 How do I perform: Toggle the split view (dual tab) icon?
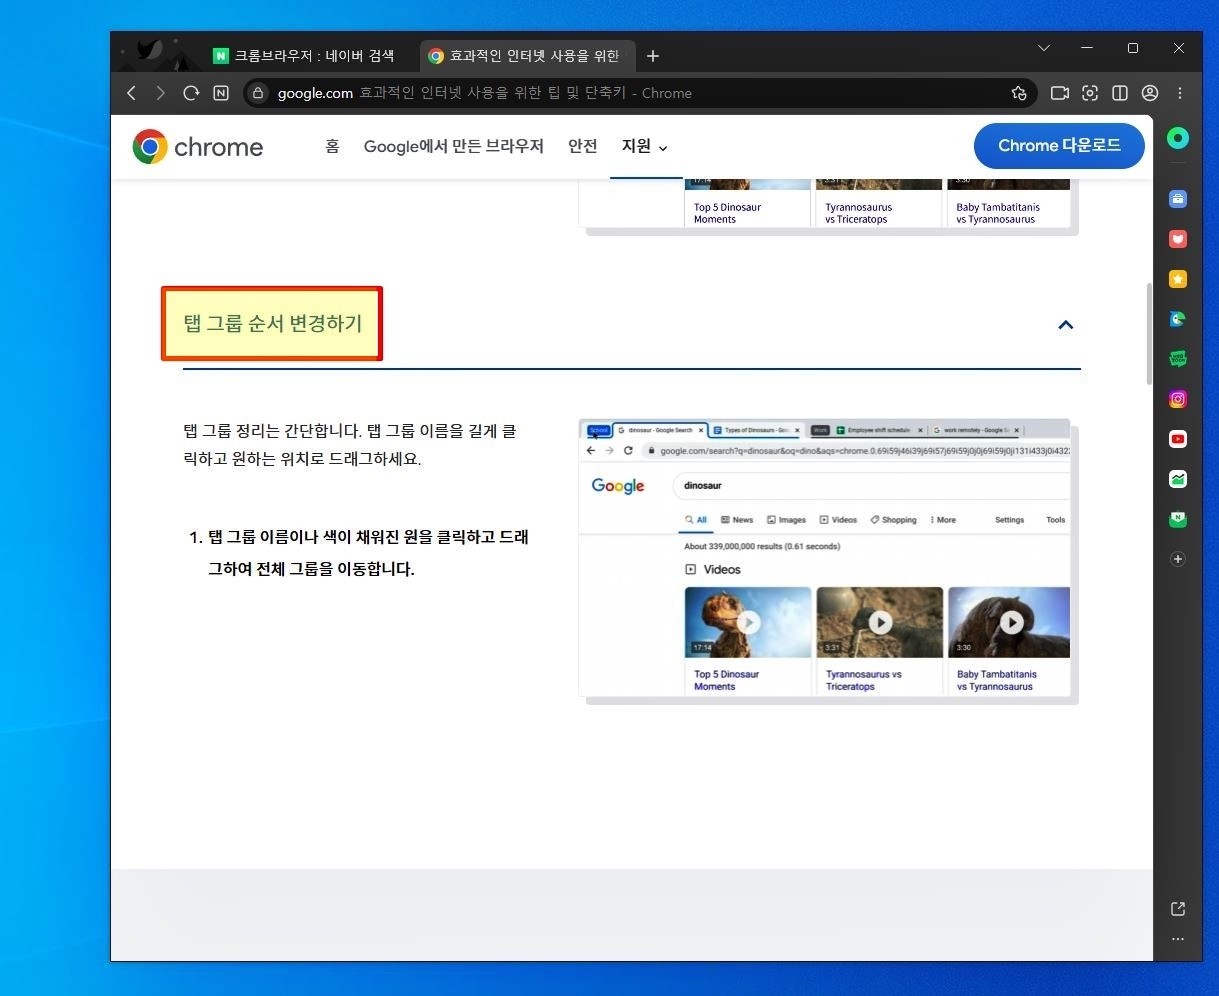1120,93
